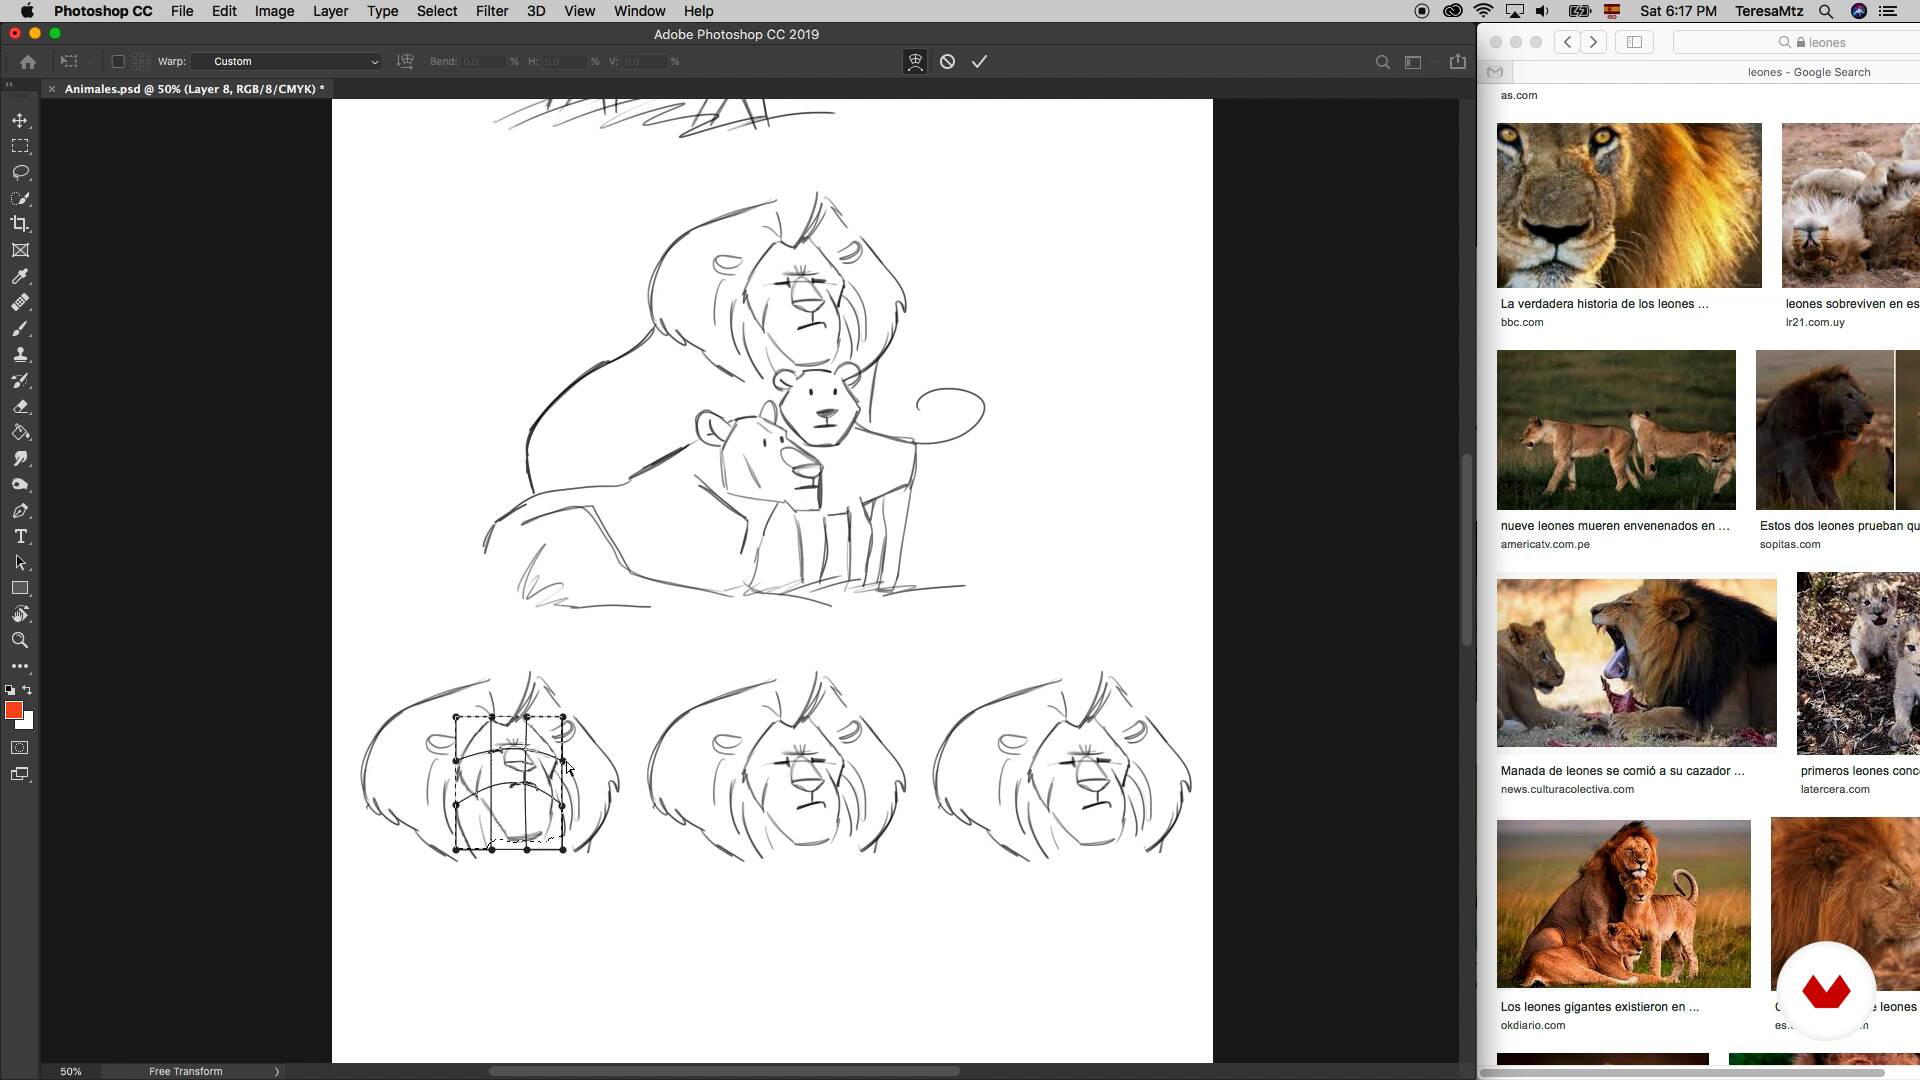Reset default foreground and background colors

(x=10, y=690)
